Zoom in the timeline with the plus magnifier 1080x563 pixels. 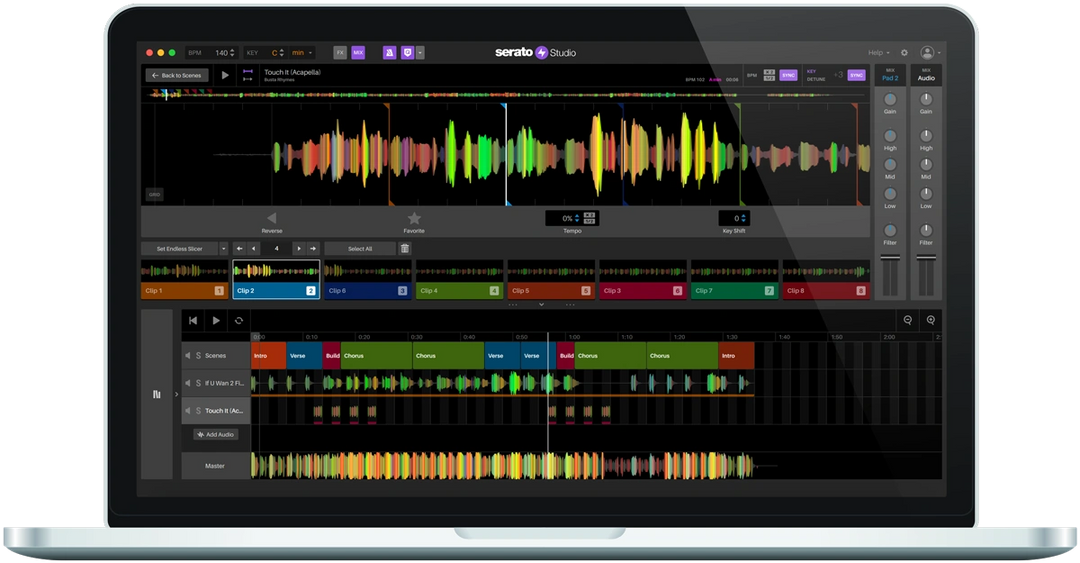[x=931, y=320]
